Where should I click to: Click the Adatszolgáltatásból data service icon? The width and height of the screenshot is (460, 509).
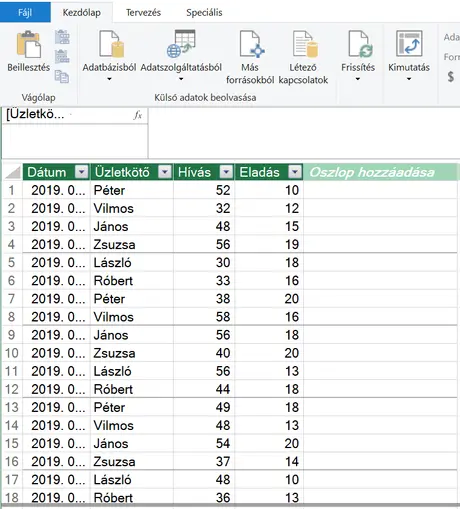coord(181,44)
